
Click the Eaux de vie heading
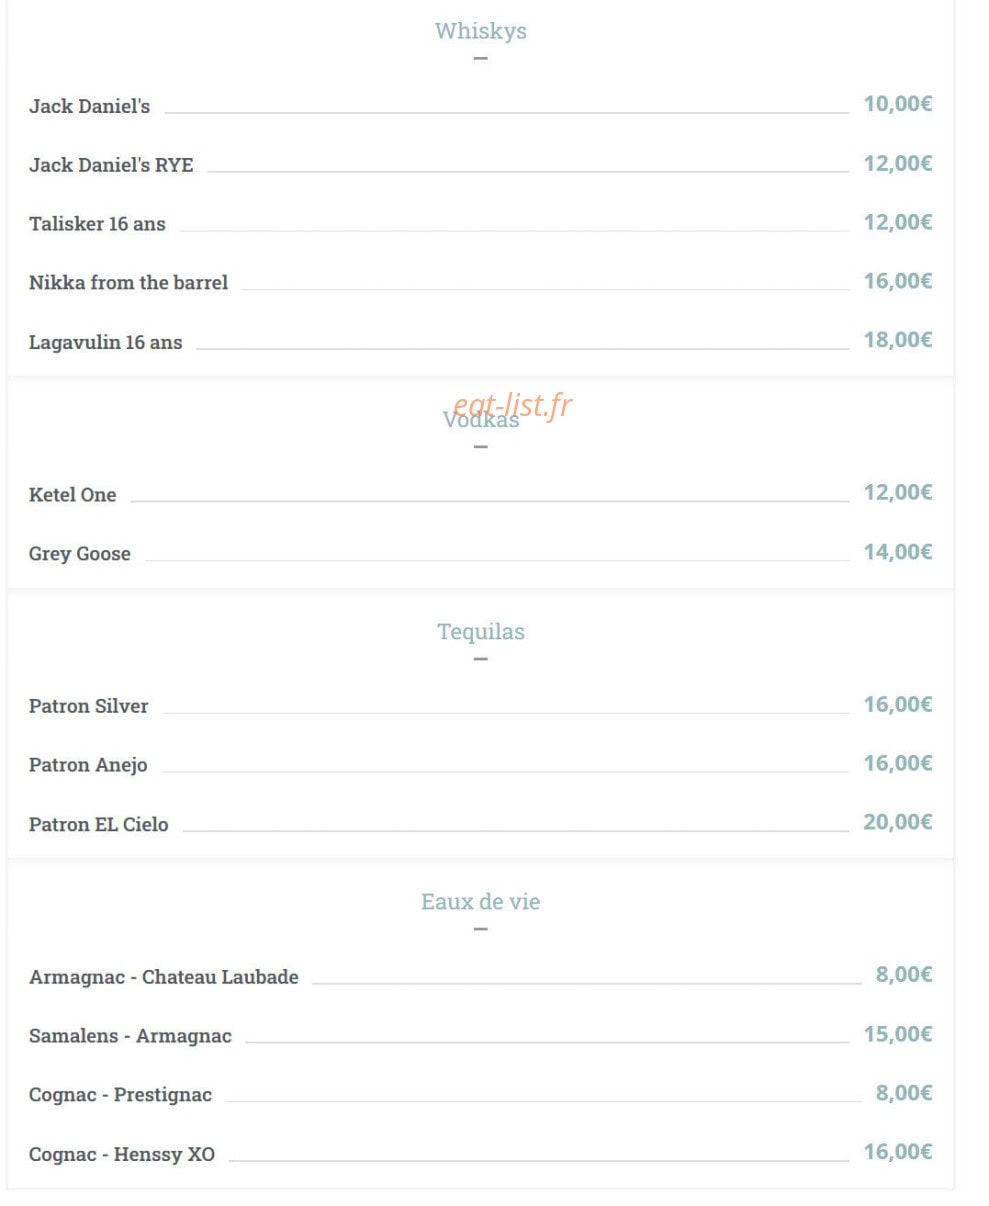click(x=480, y=902)
